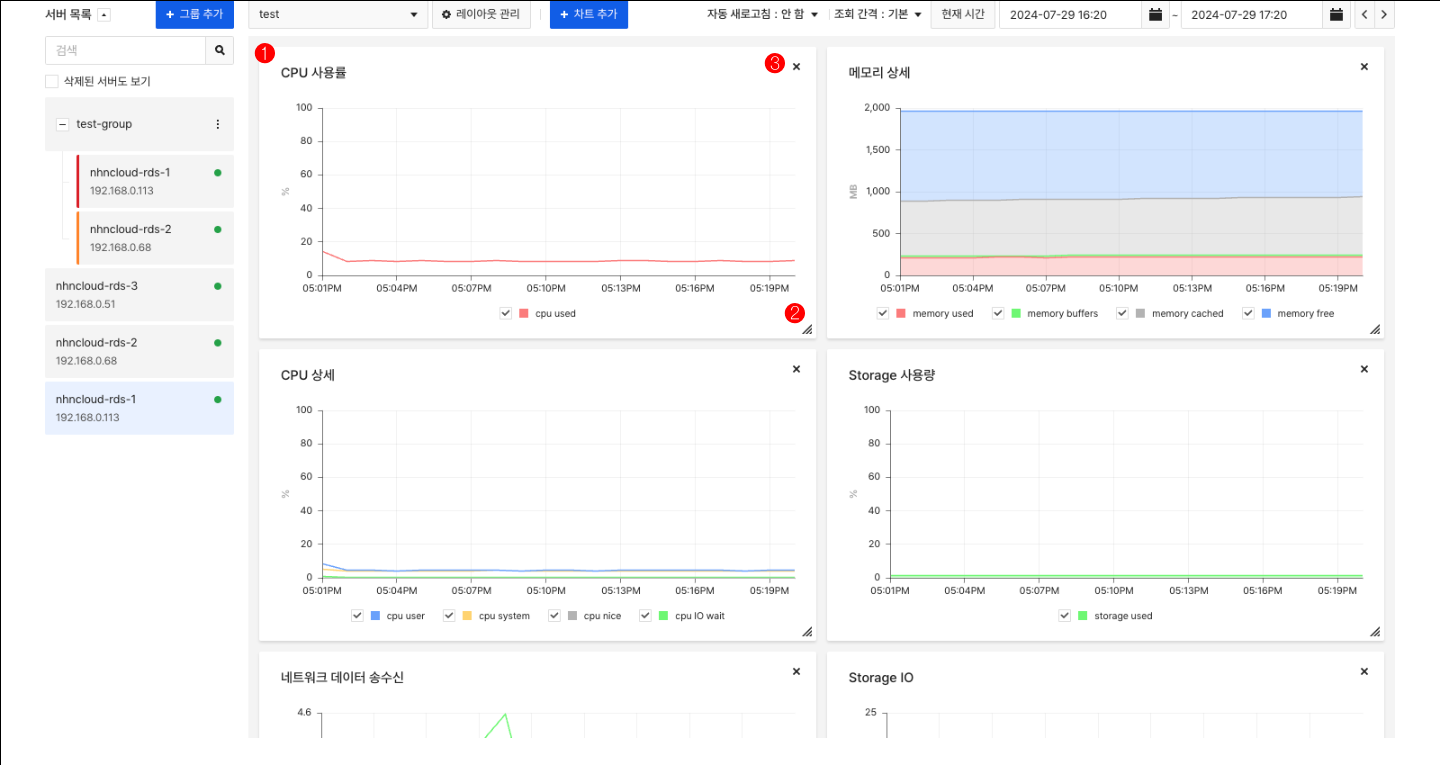
Task: Collapse the 서버 목록 panel arrow
Action: (104, 15)
